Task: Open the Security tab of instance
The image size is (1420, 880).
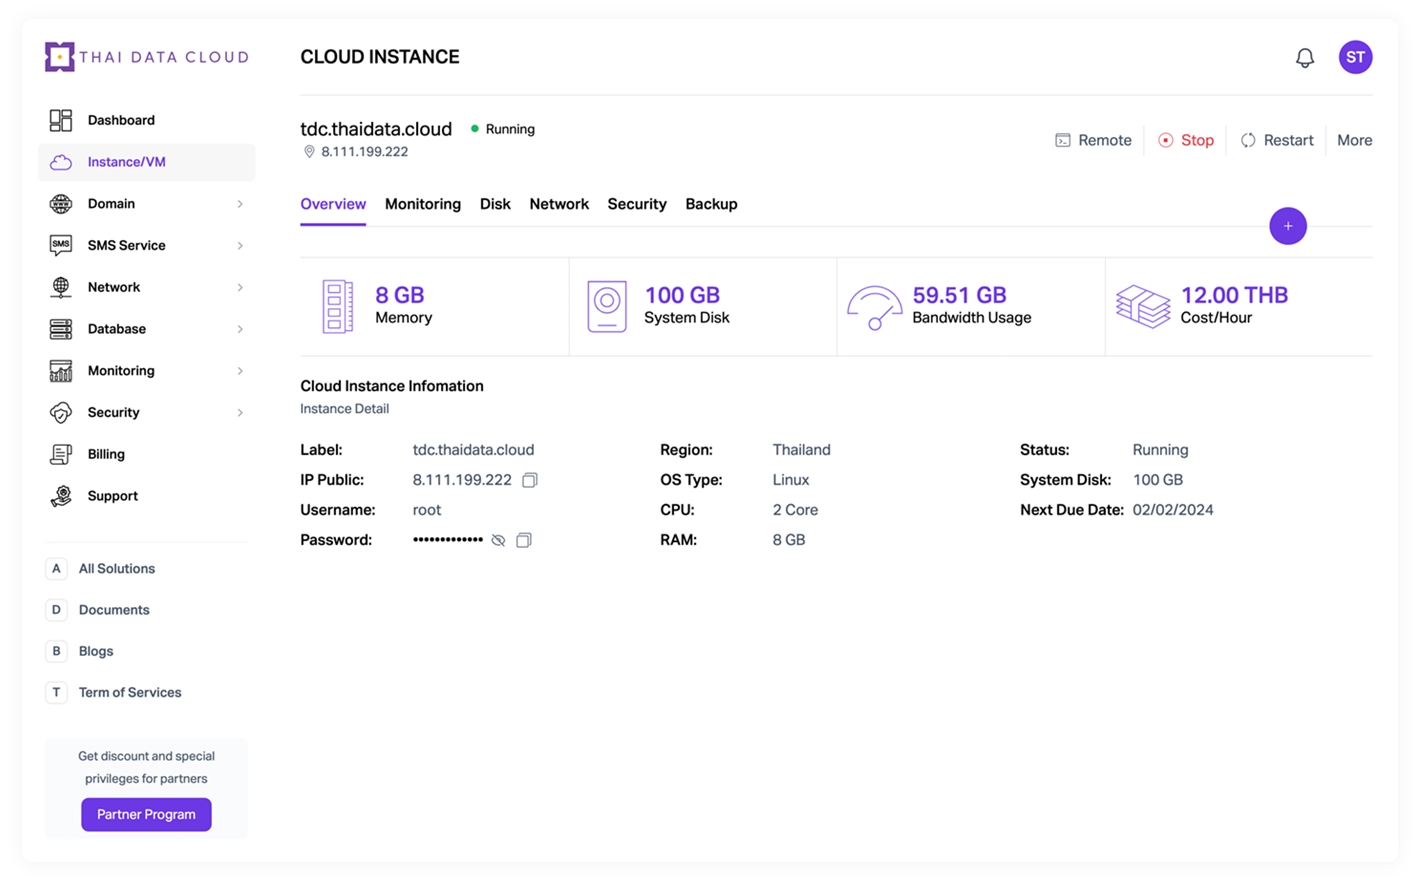Action: tap(637, 204)
